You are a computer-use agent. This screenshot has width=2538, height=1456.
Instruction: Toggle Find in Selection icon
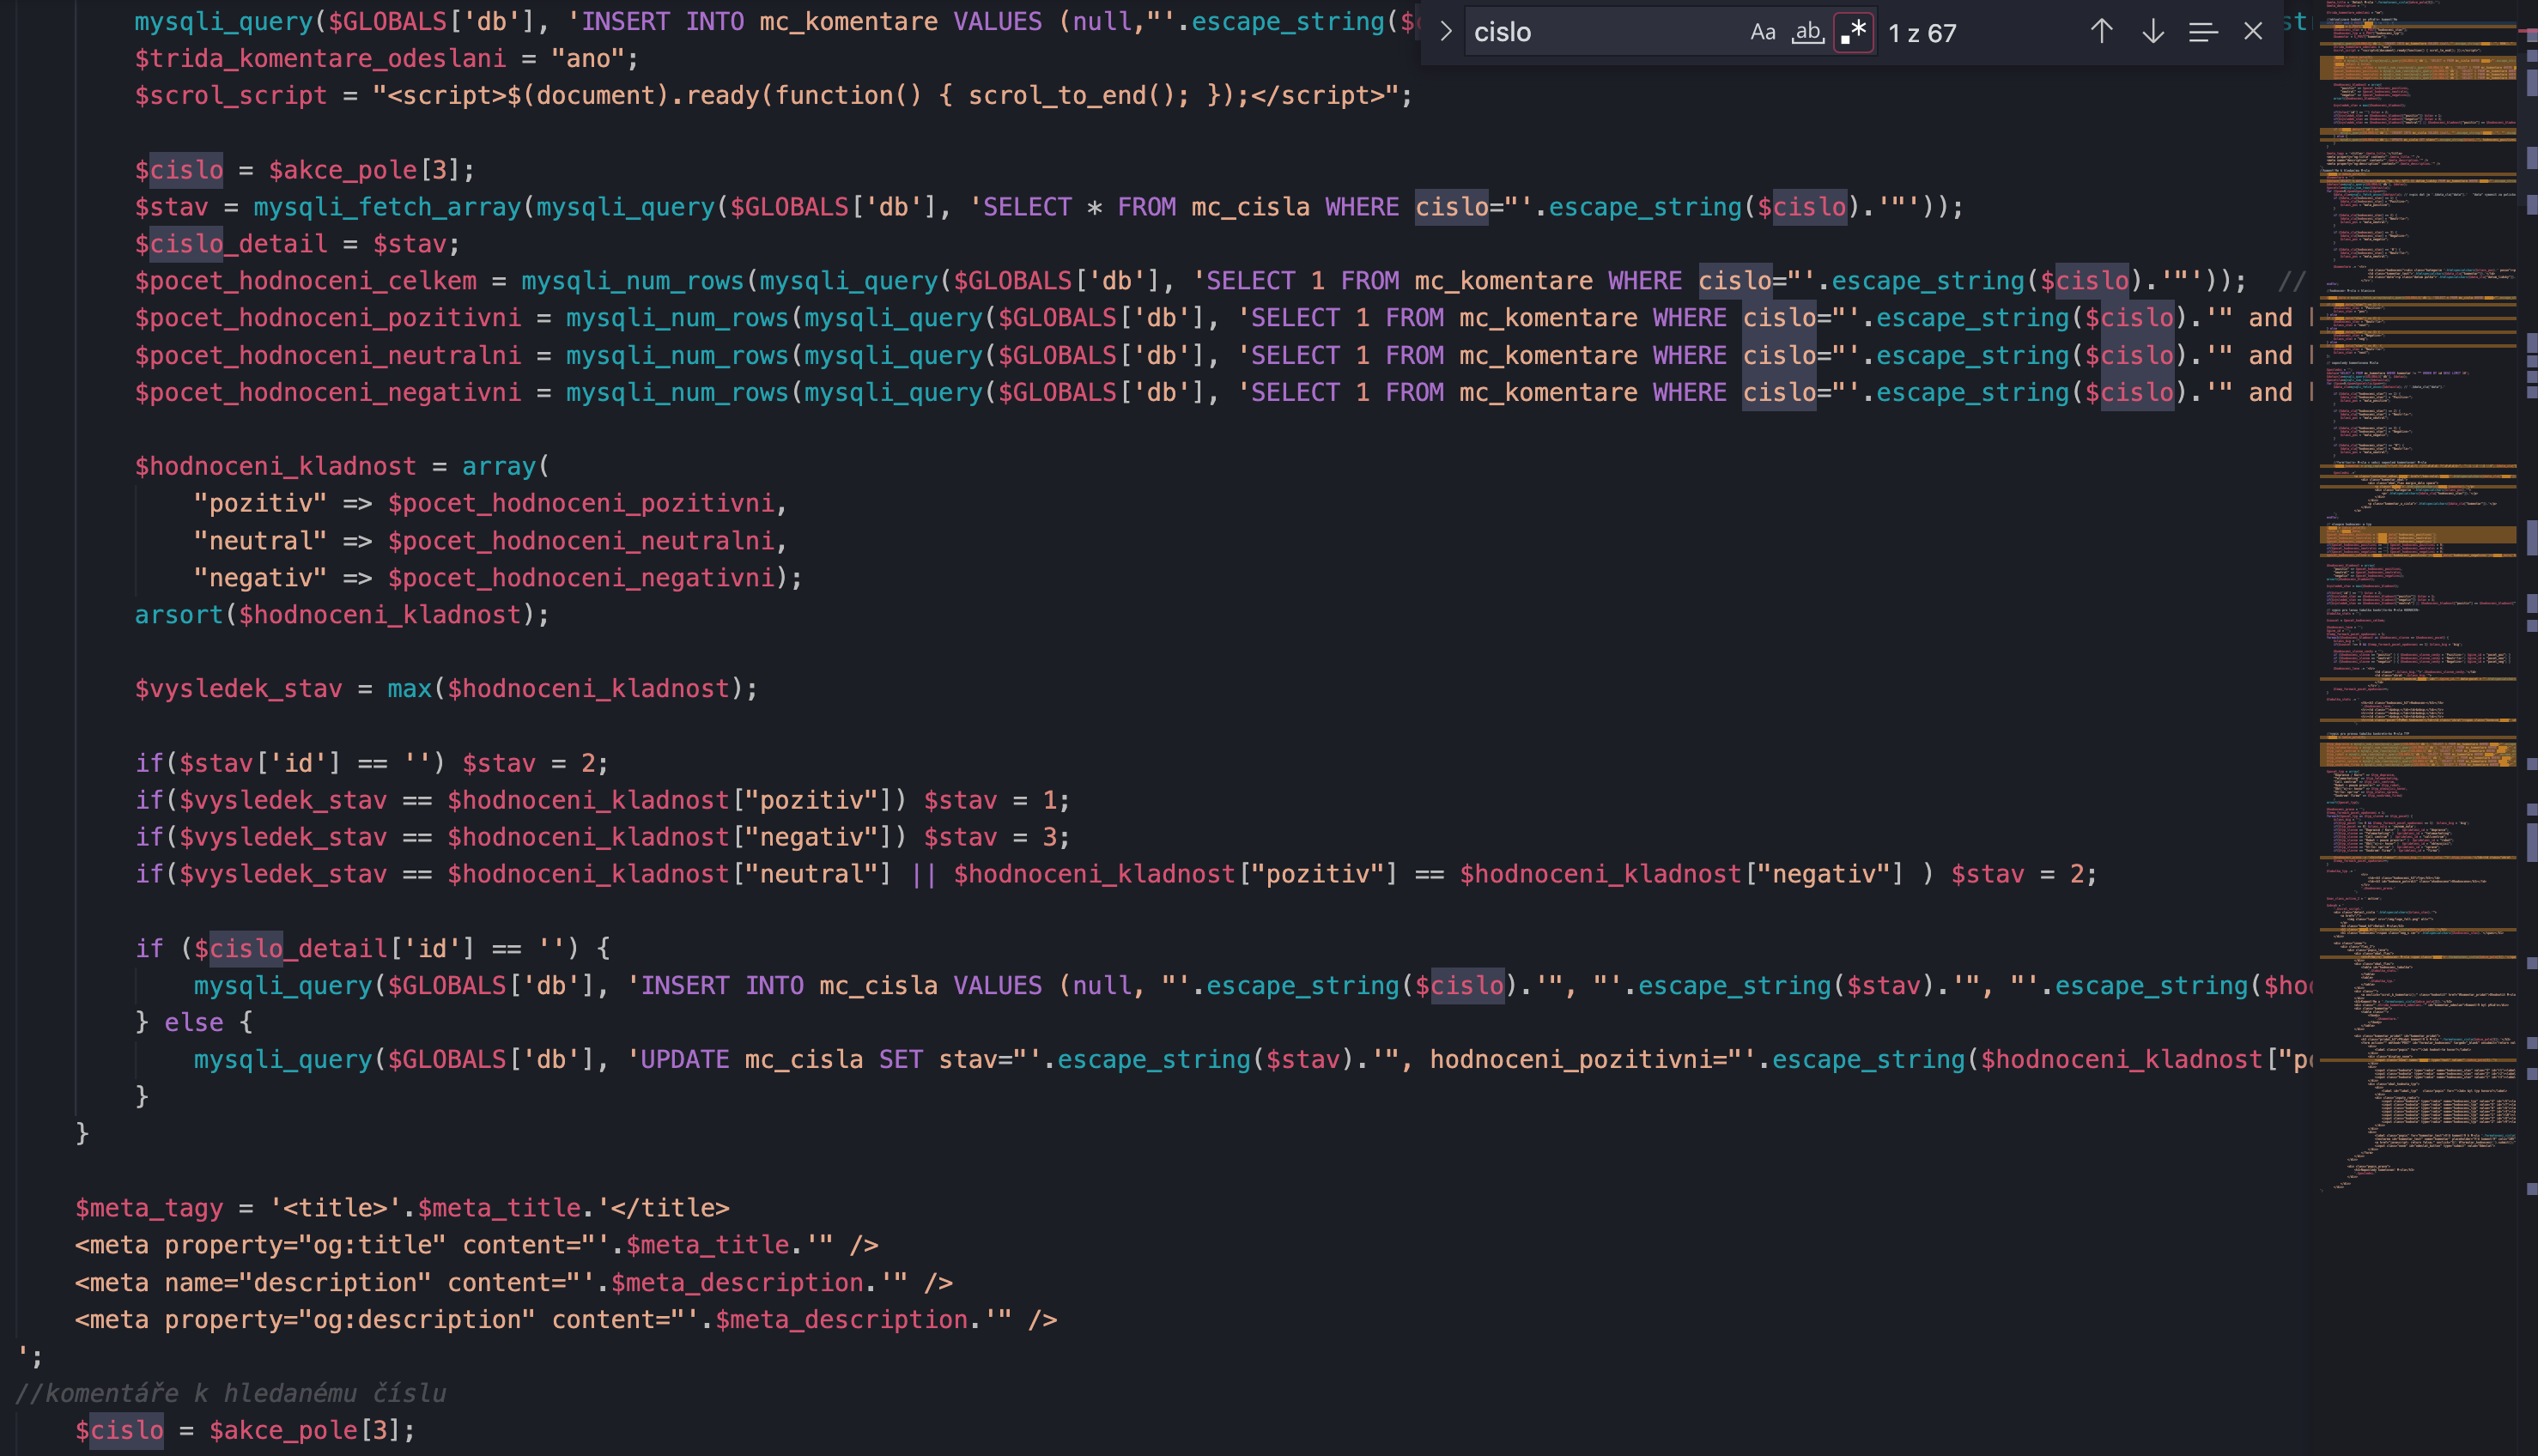[x=2202, y=32]
